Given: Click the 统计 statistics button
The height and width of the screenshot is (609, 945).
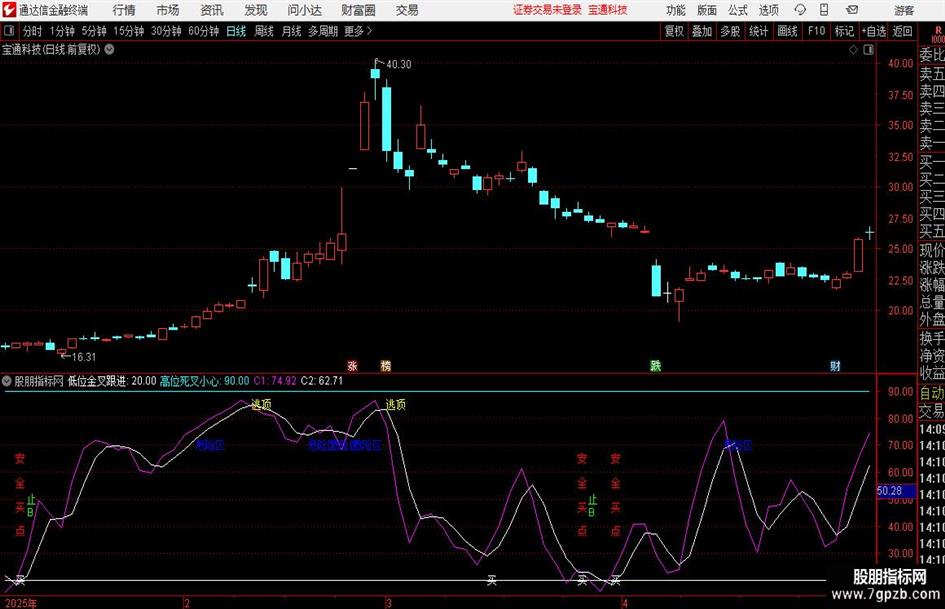Looking at the screenshot, I should 758,31.
